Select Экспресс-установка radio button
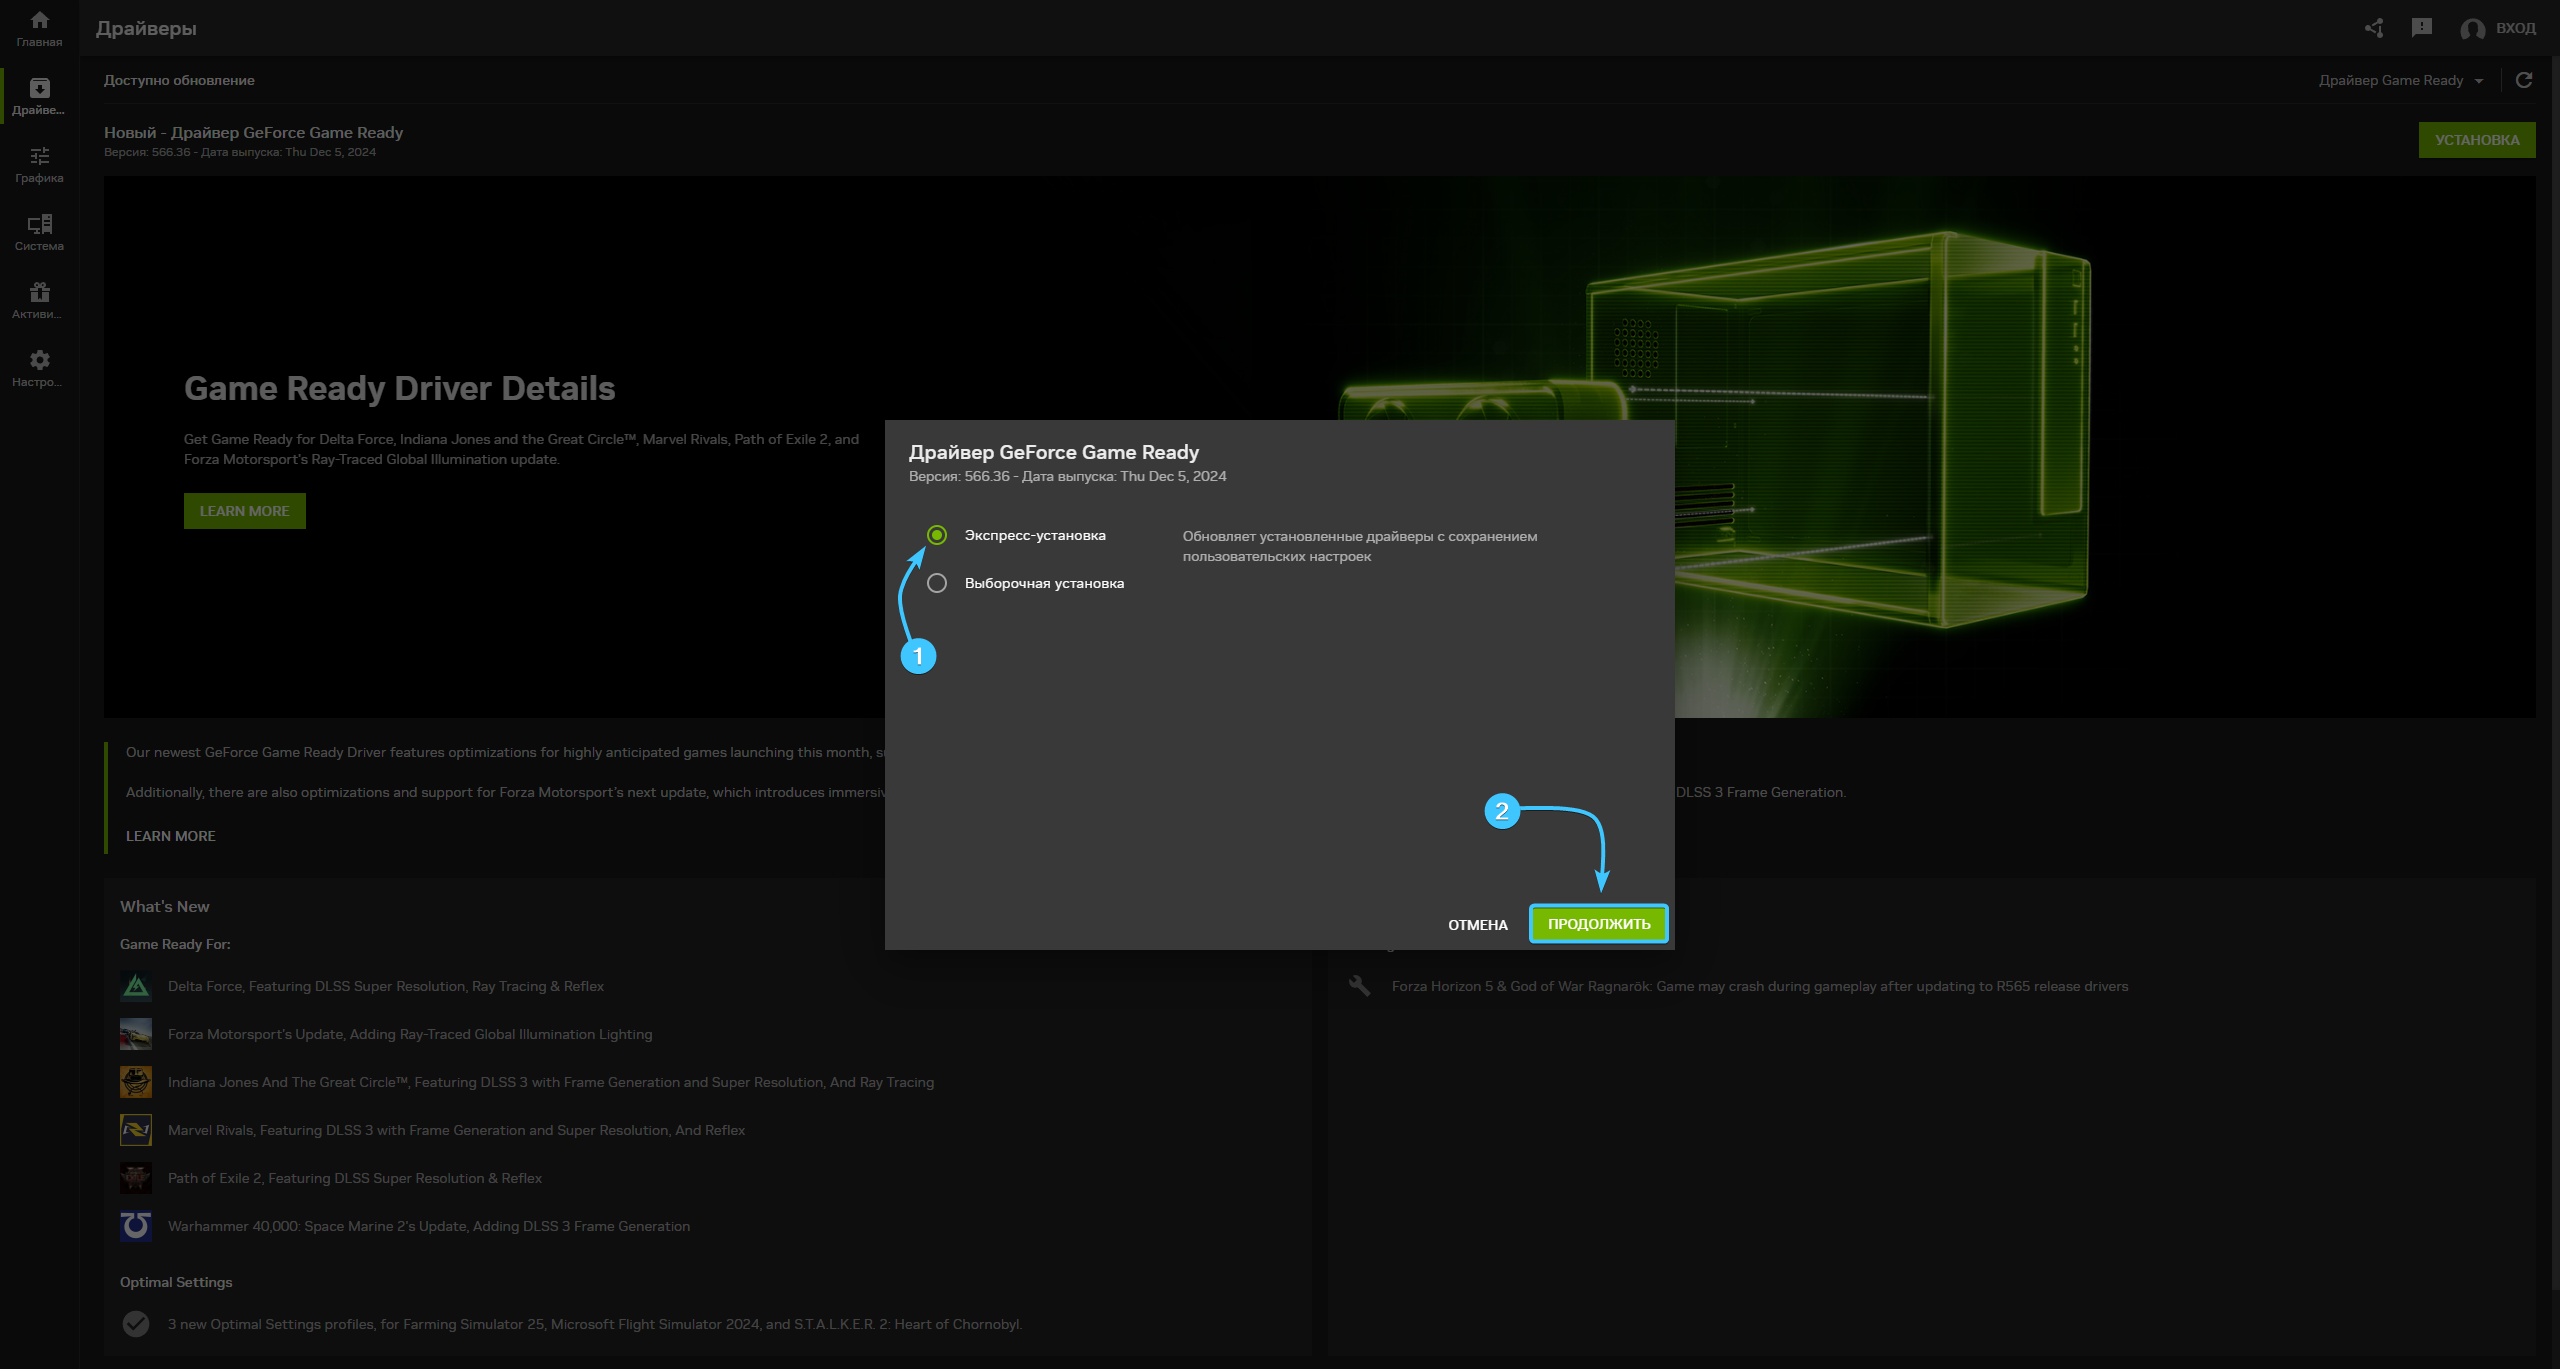The image size is (2560, 1369). coord(937,535)
